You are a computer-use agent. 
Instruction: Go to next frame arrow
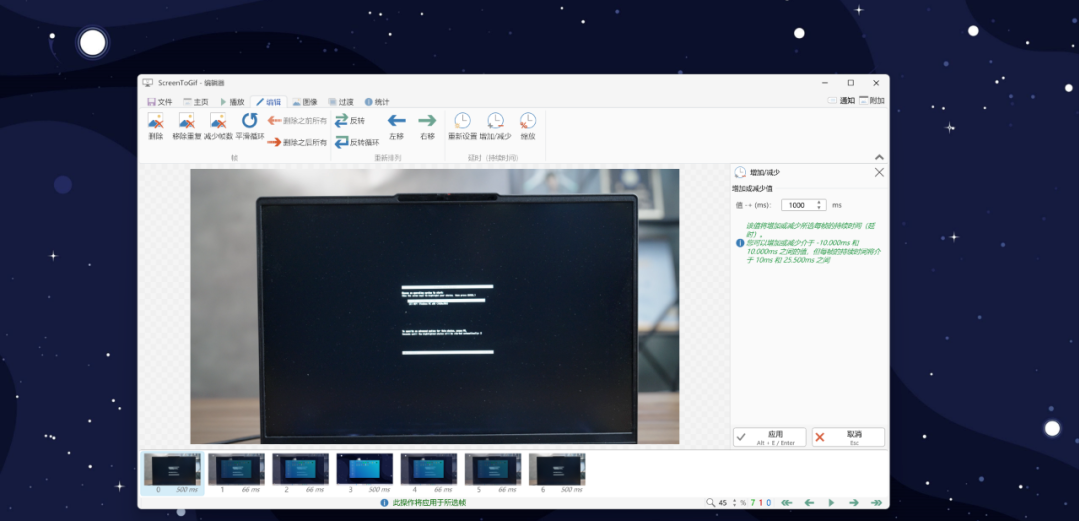(854, 503)
